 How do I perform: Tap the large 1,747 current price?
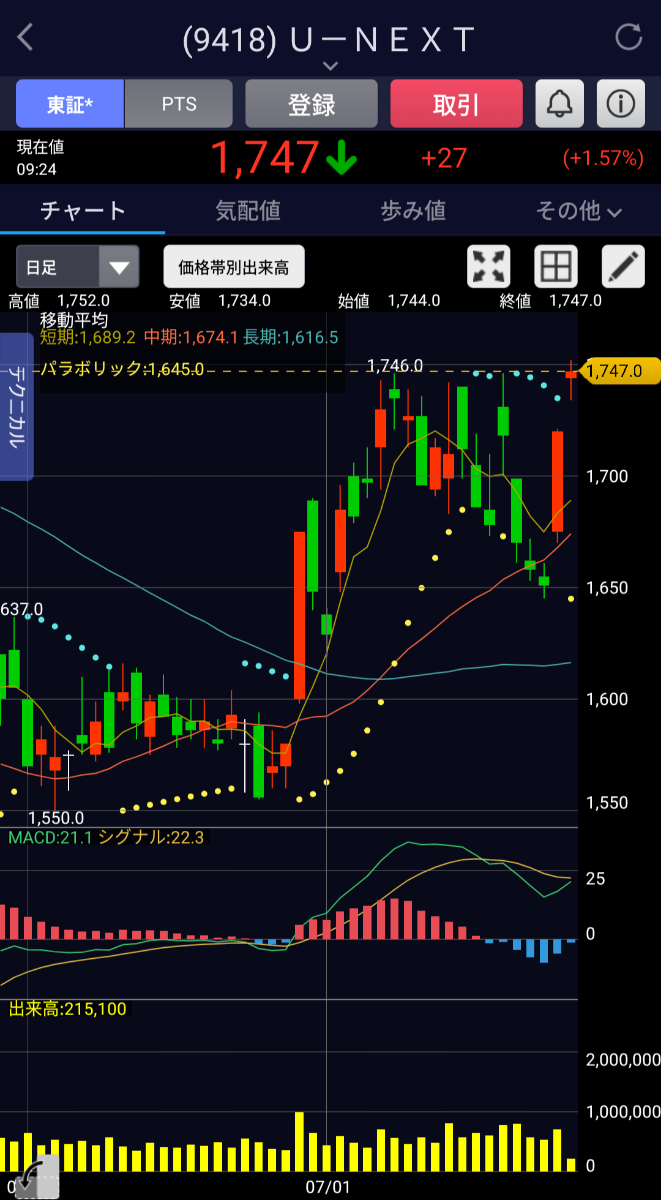[264, 158]
